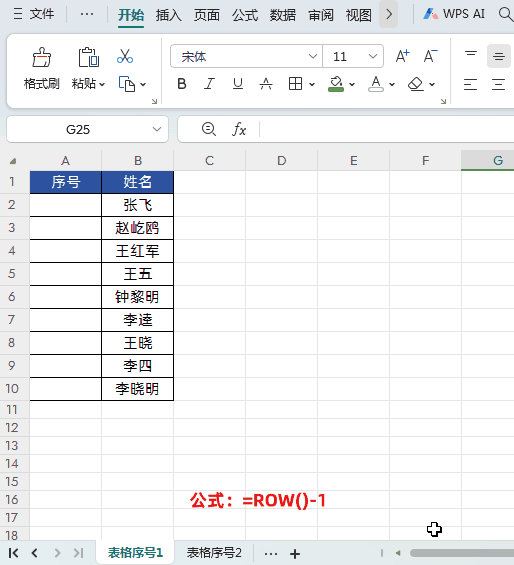514x565 pixels.
Task: Click the Format Painter brush icon
Action: click(42, 57)
